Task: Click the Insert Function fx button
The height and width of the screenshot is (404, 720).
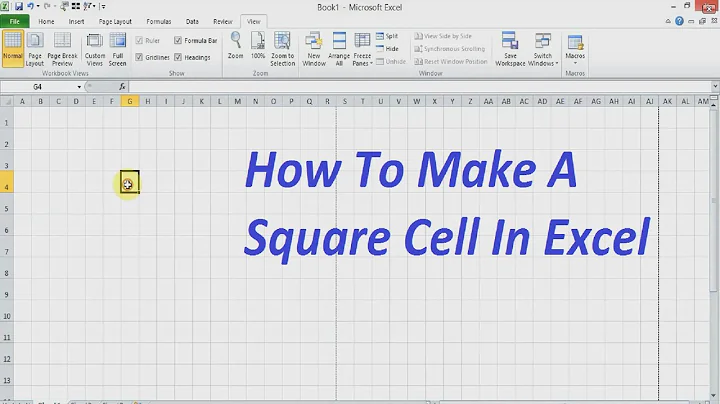Action: click(122, 86)
